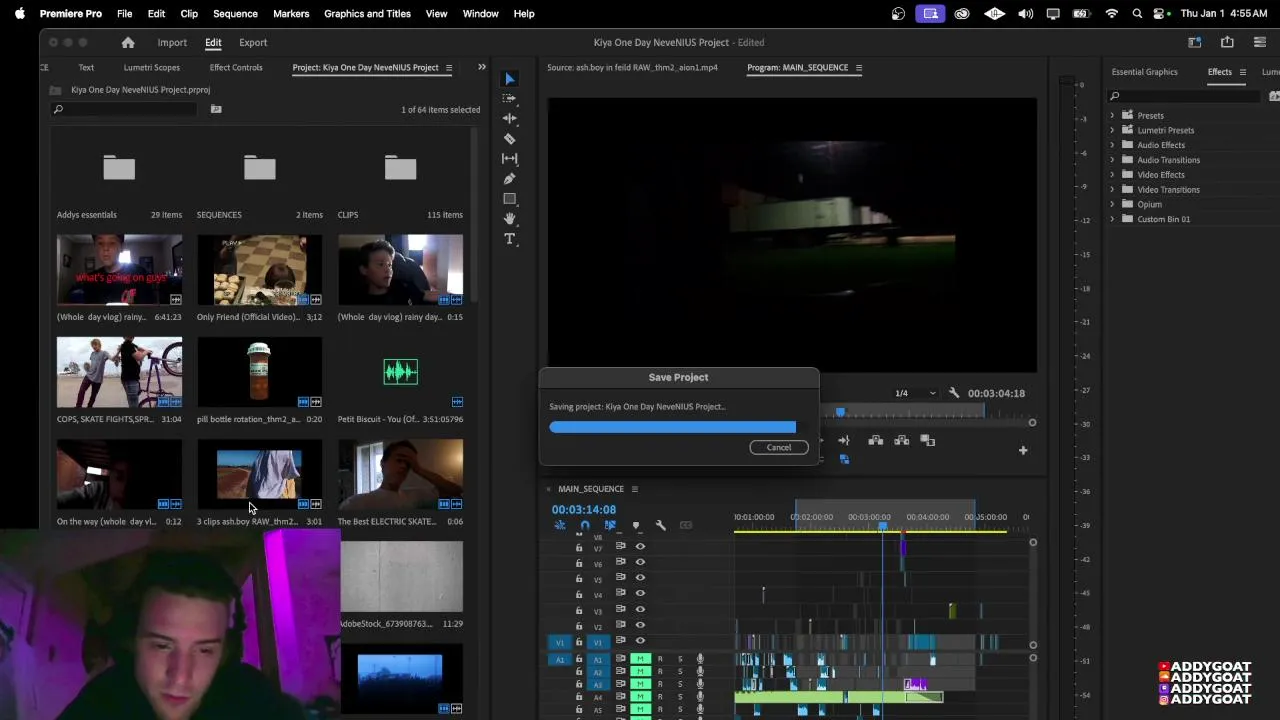Switch to the Import workspace
Screen dimensions: 1280x720
(172, 43)
